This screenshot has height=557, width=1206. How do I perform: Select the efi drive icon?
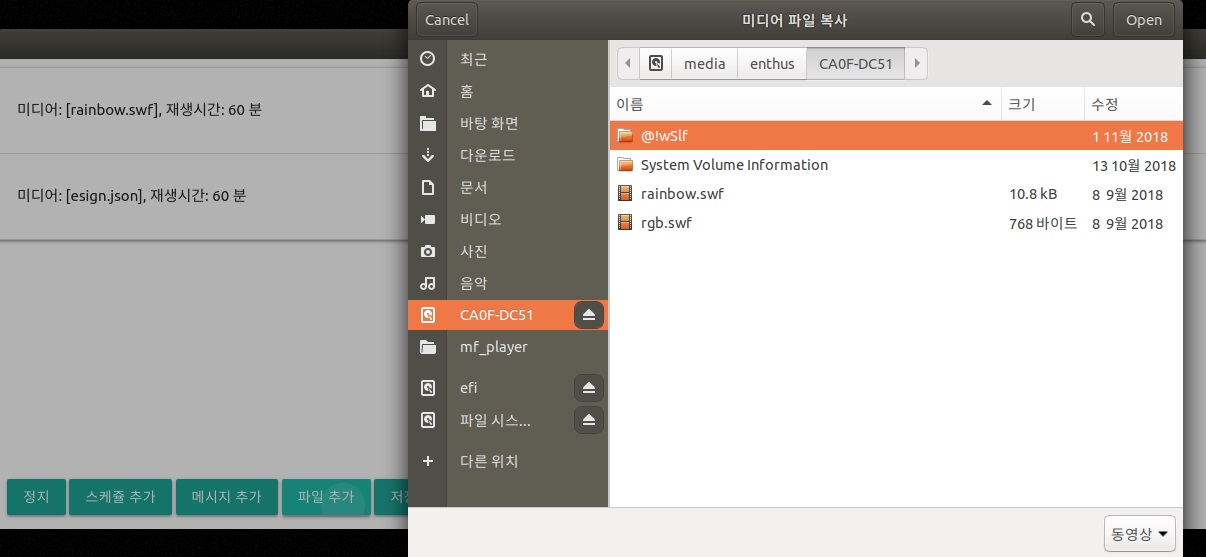(428, 388)
